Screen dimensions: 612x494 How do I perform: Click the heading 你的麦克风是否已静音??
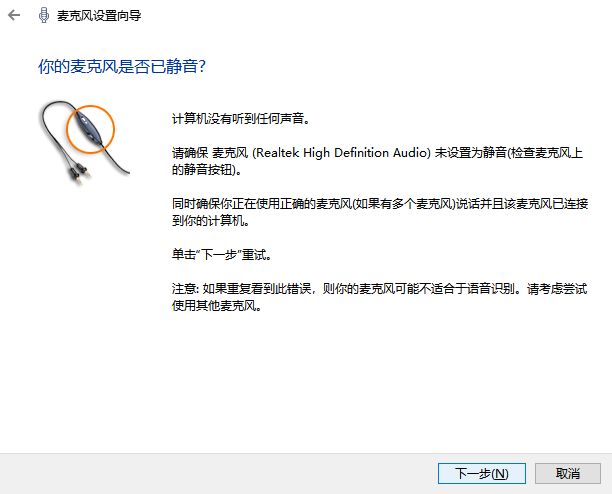coord(121,66)
